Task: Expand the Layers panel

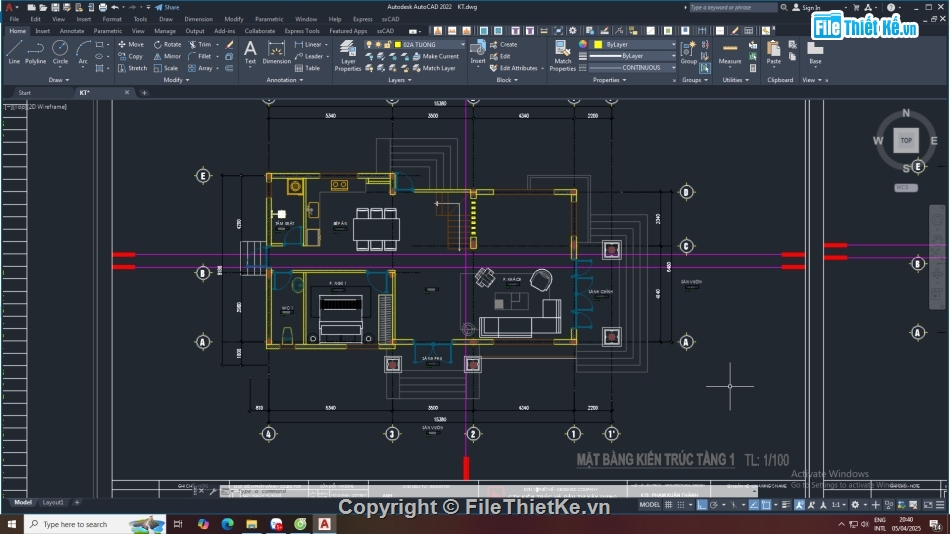Action: pyautogui.click(x=399, y=80)
